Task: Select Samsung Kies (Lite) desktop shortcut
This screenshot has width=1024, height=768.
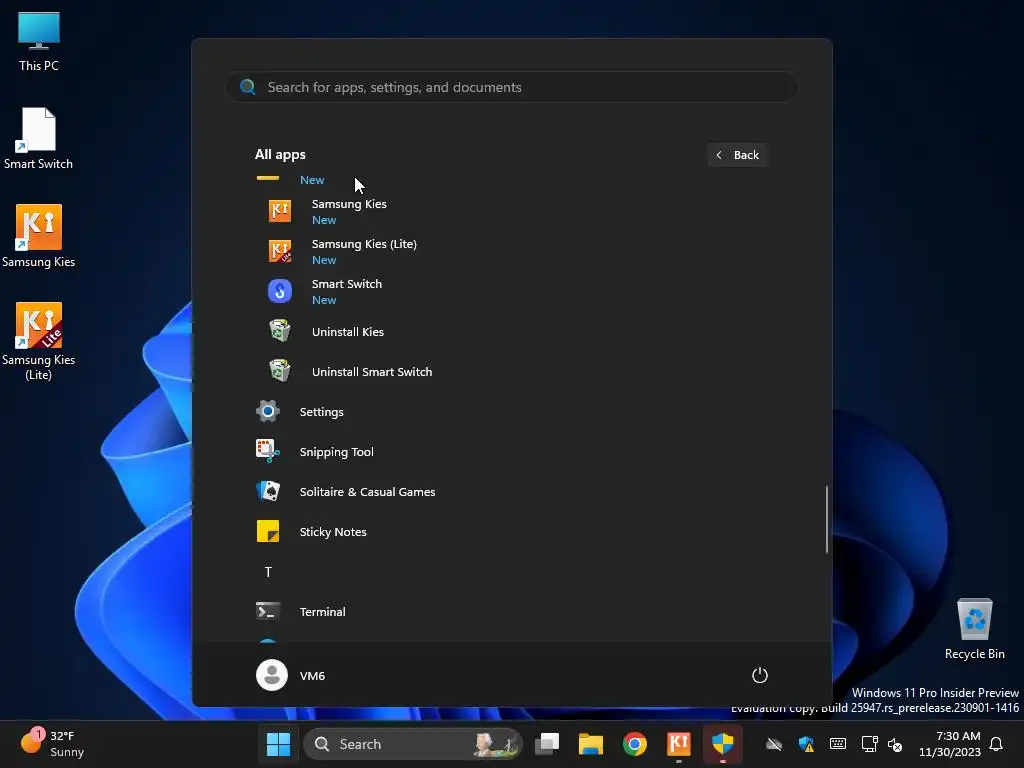Action: coord(39,341)
